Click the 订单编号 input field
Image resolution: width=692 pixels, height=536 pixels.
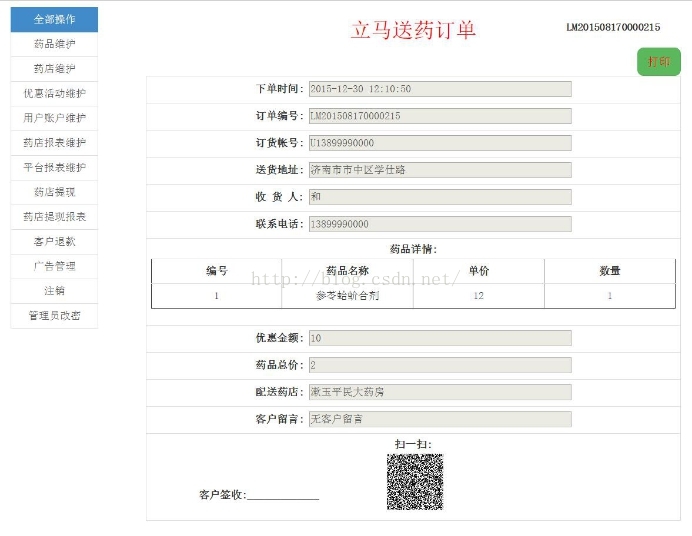(440, 116)
